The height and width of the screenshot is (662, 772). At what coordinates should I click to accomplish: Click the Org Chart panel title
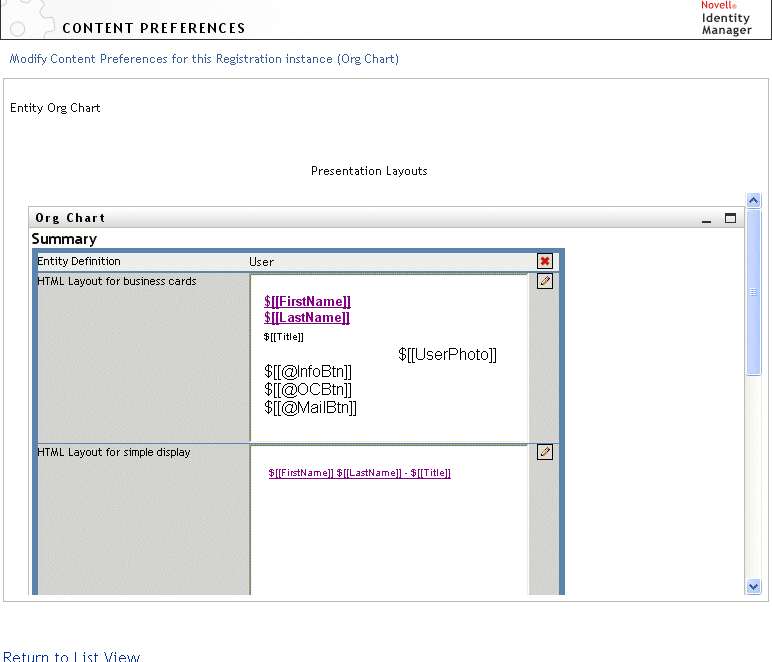click(70, 218)
